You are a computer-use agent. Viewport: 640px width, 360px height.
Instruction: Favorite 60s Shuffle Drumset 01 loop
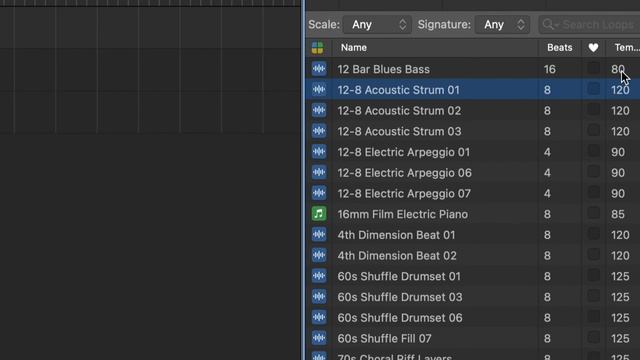[593, 276]
